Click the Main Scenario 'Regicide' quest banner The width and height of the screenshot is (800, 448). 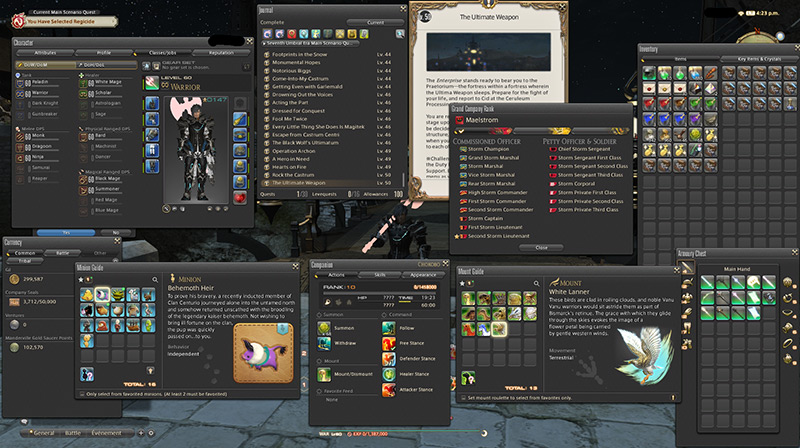click(65, 21)
